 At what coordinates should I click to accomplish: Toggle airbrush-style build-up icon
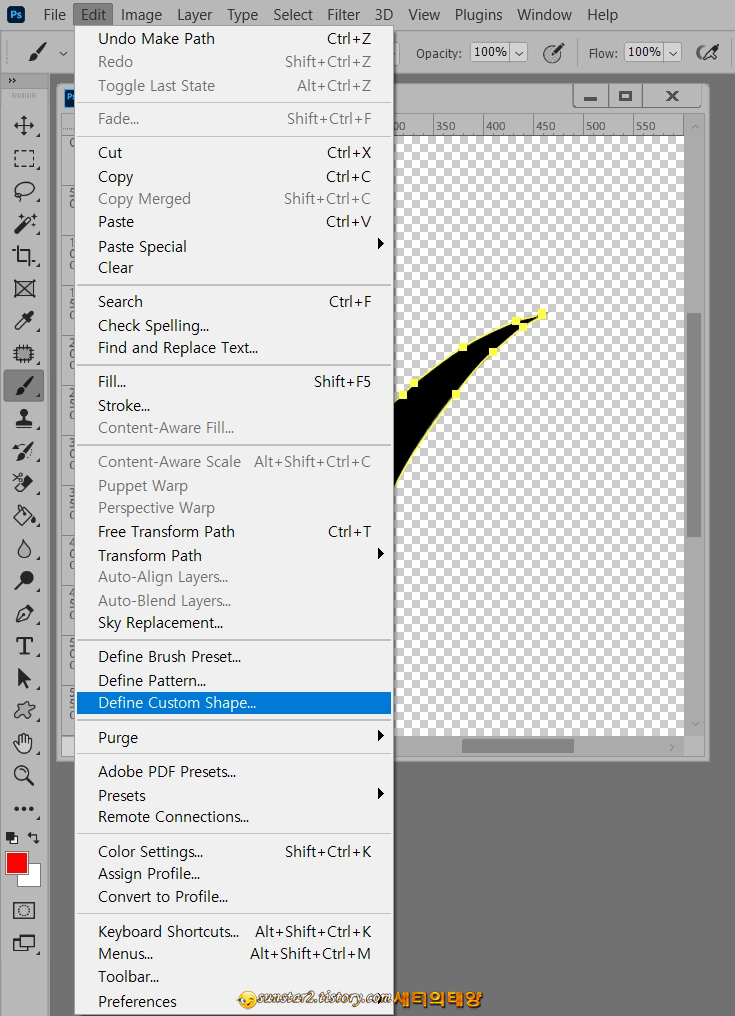(708, 52)
